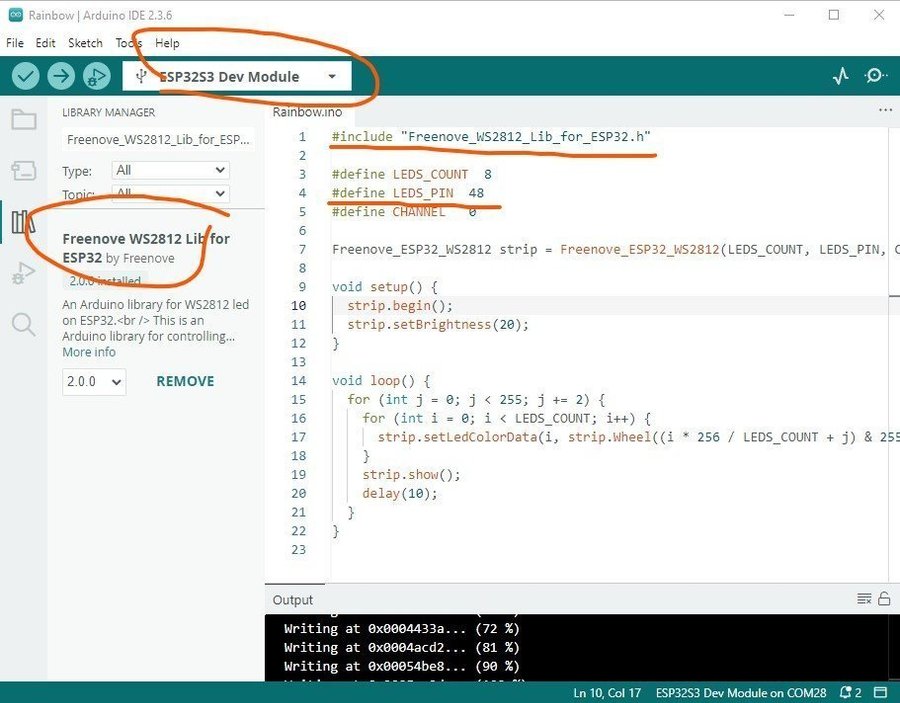The image size is (900, 703).
Task: Click 'void setup() {' code line
Action: tap(385, 286)
